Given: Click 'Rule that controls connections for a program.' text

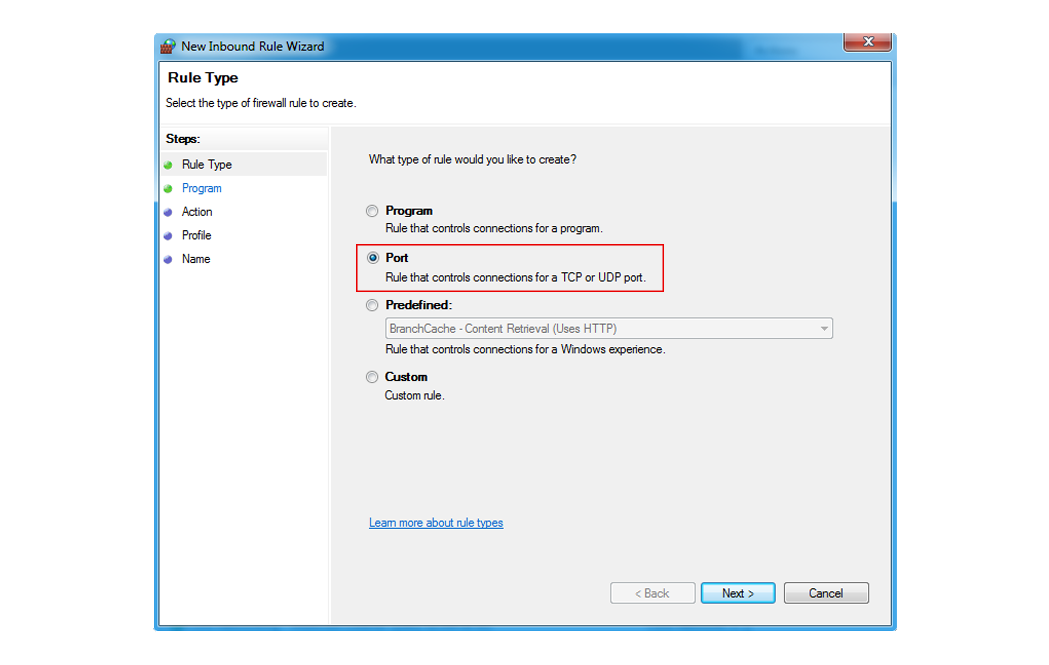Looking at the screenshot, I should (494, 229).
